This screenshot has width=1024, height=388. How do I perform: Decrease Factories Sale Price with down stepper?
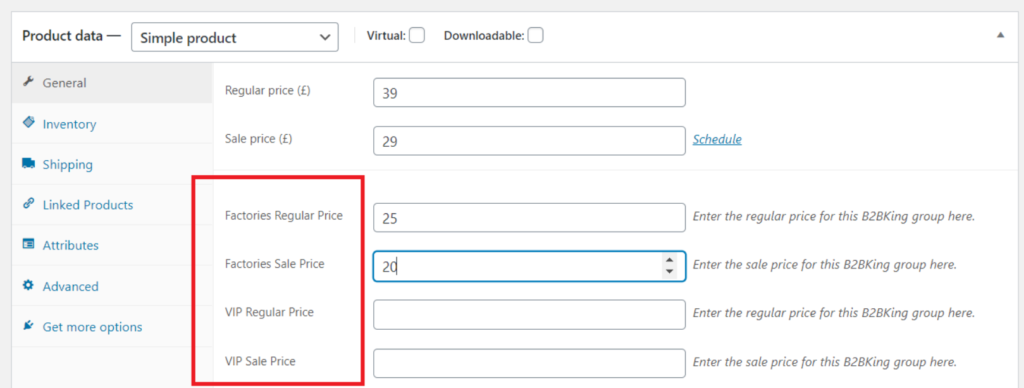(669, 271)
